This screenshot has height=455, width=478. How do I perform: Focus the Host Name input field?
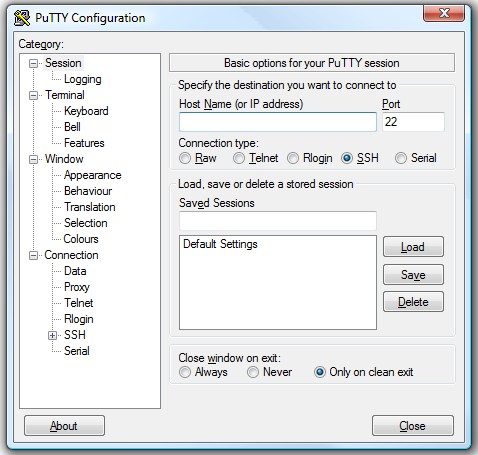click(x=278, y=122)
